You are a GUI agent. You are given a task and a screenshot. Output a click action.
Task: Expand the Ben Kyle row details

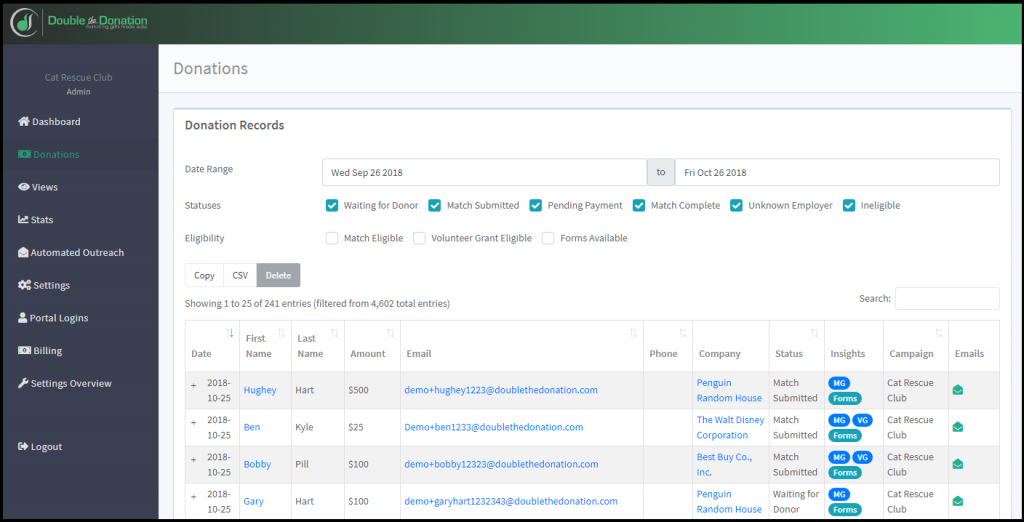(193, 422)
